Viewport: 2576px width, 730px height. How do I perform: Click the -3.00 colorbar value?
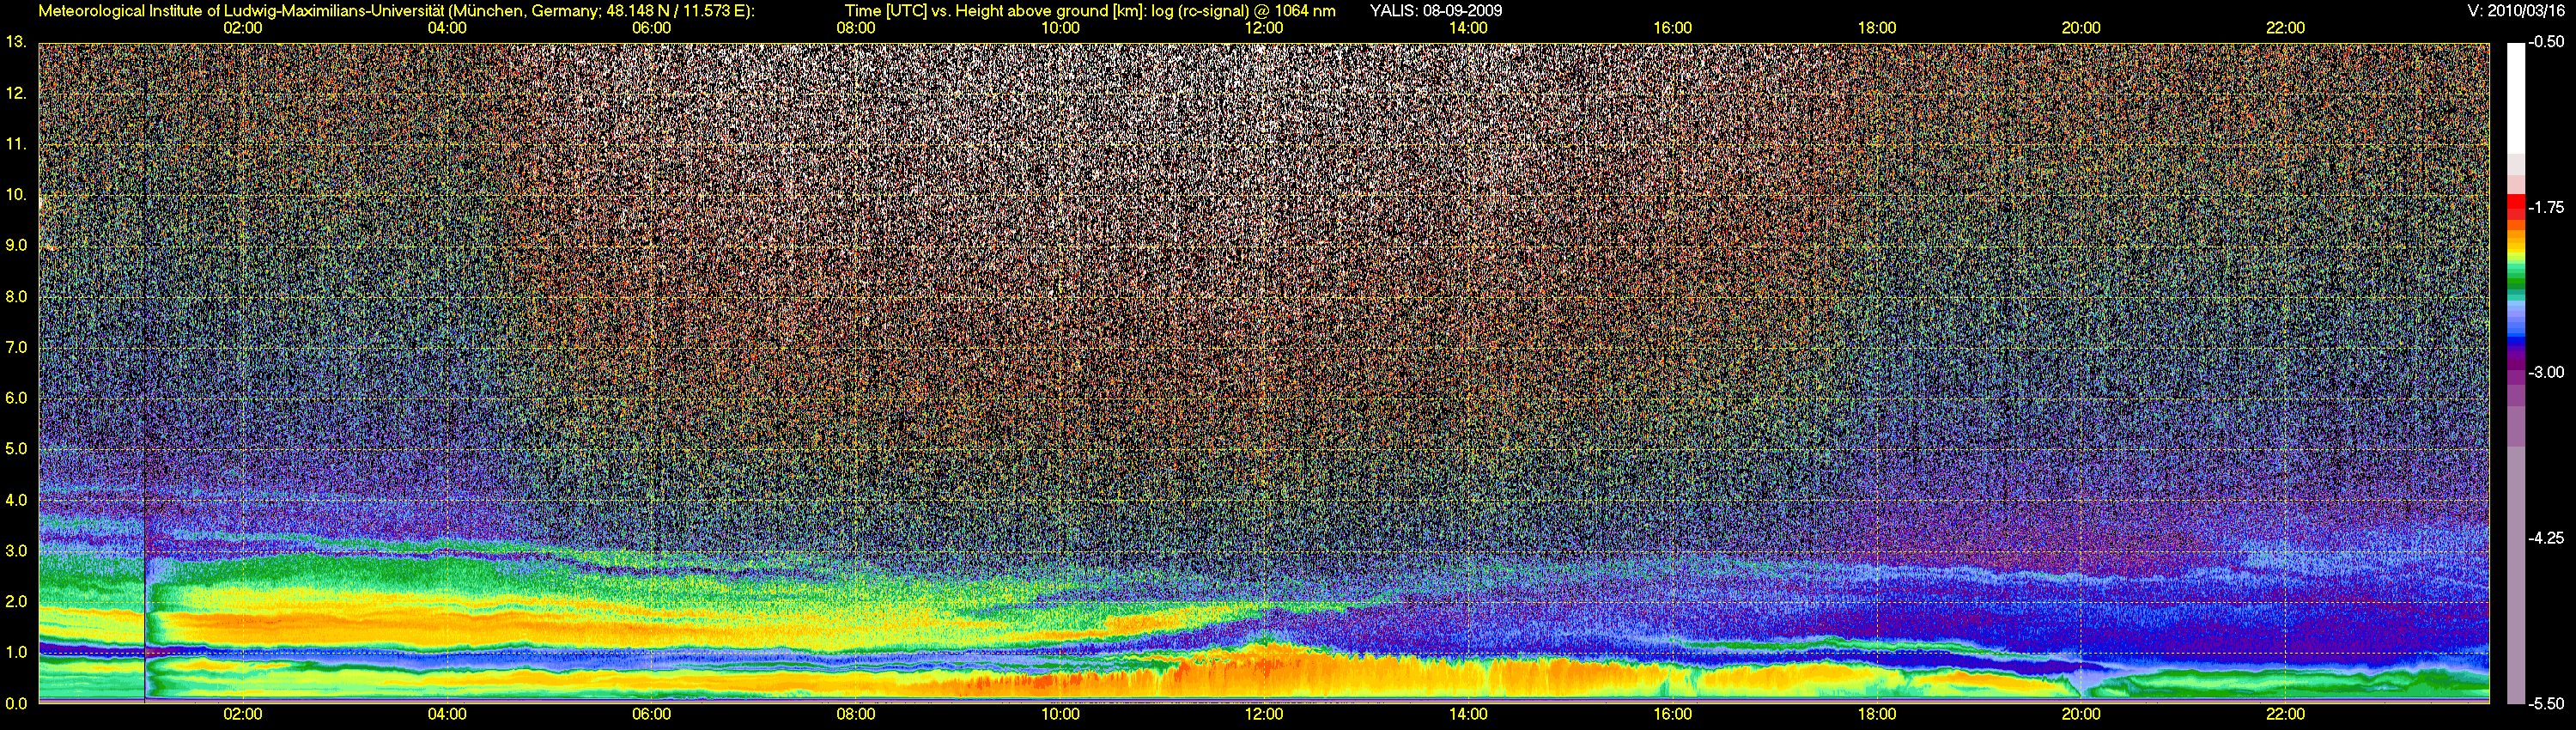2546,372
